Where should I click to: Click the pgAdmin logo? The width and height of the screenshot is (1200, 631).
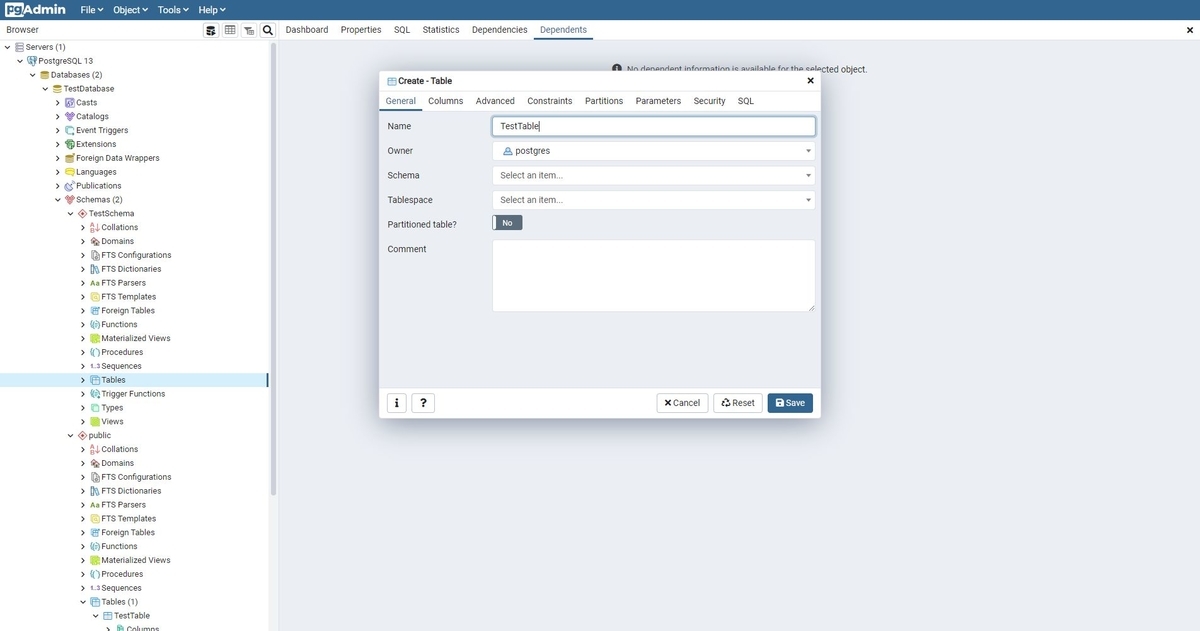(x=35, y=9)
